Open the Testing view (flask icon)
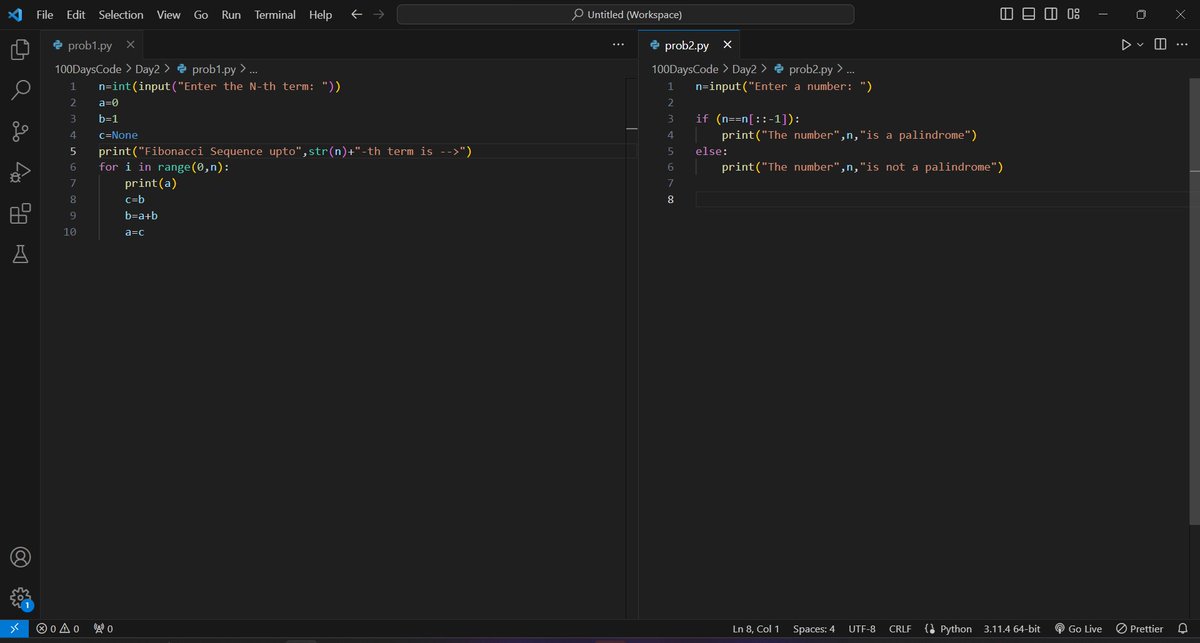The image size is (1200, 643). click(x=21, y=254)
